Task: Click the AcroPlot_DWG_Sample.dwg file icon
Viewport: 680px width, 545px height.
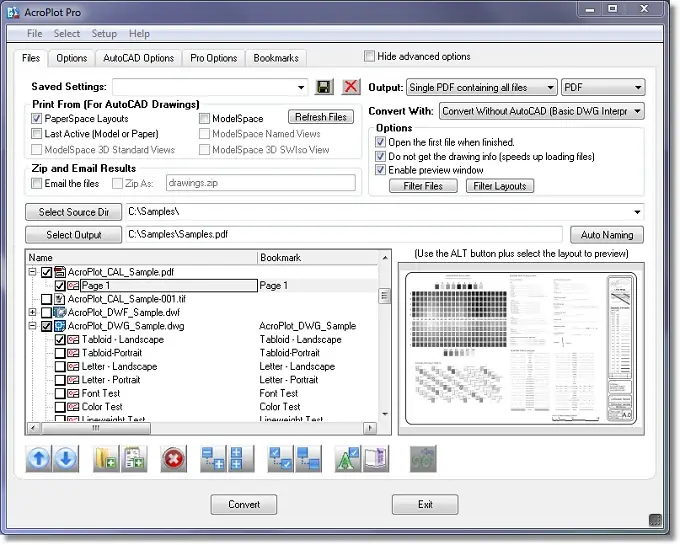Action: coord(60,326)
